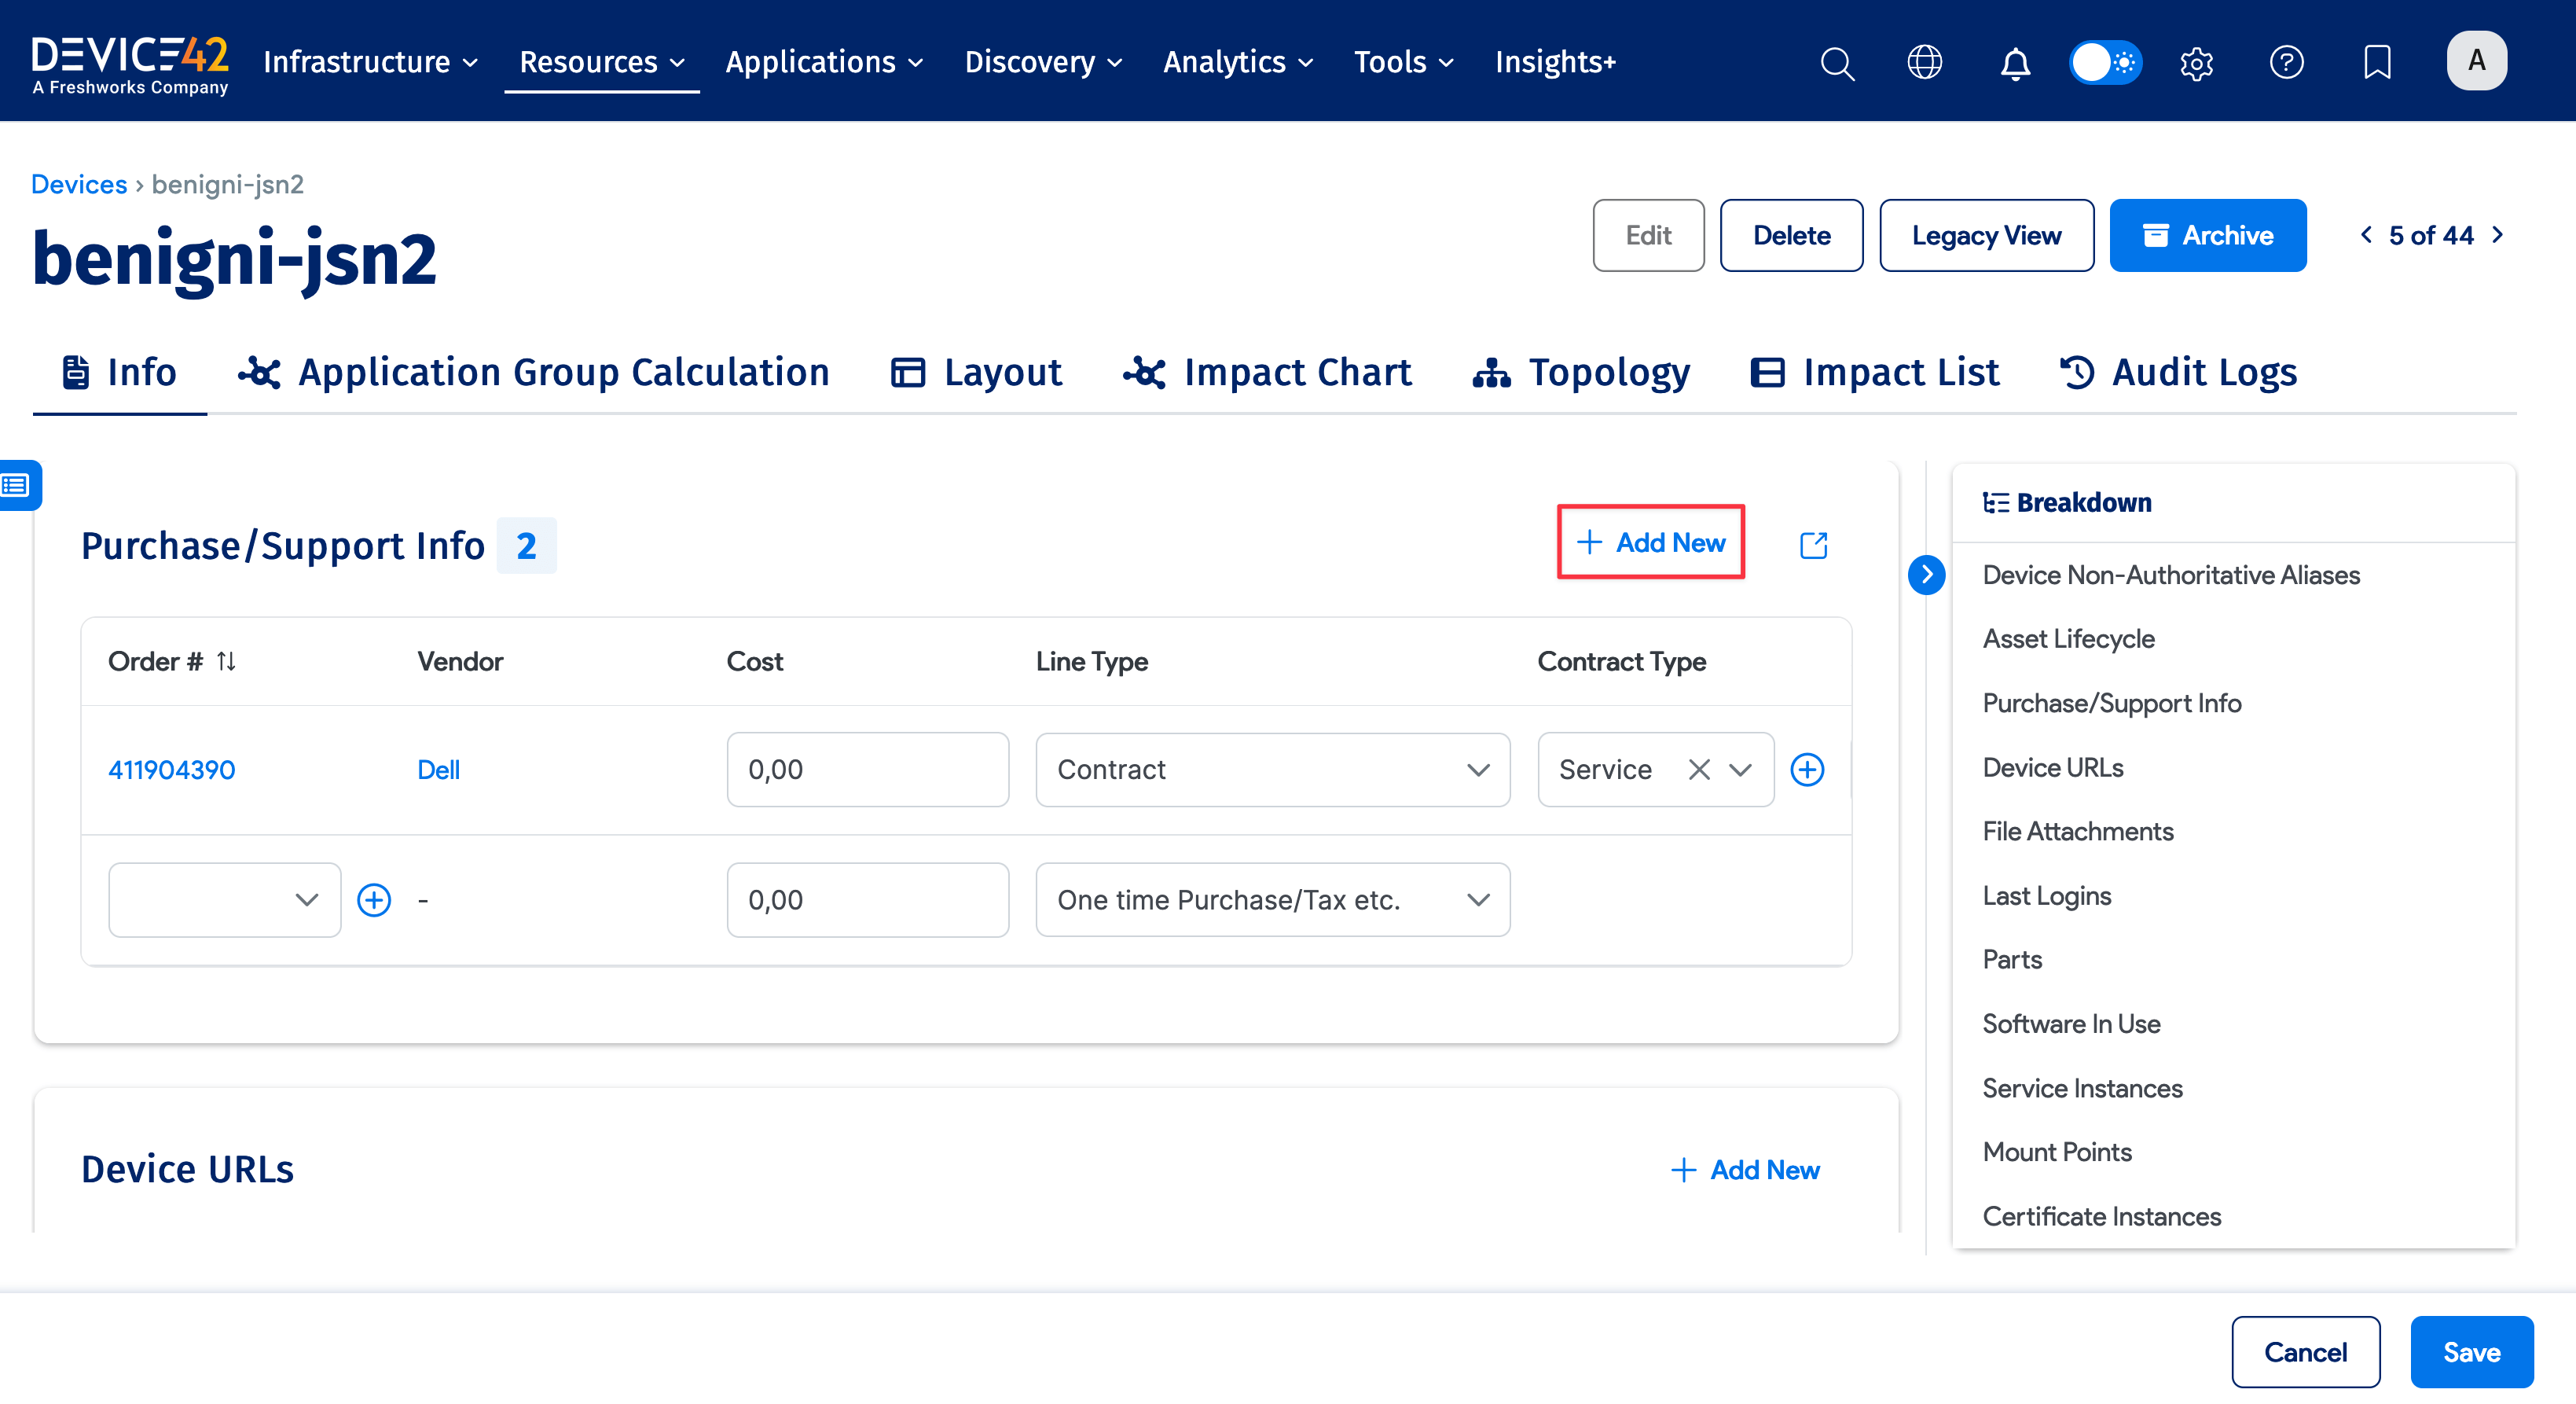Viewport: 2576px width, 1404px height.
Task: Open the Contract line type dropdown
Action: [1272, 769]
